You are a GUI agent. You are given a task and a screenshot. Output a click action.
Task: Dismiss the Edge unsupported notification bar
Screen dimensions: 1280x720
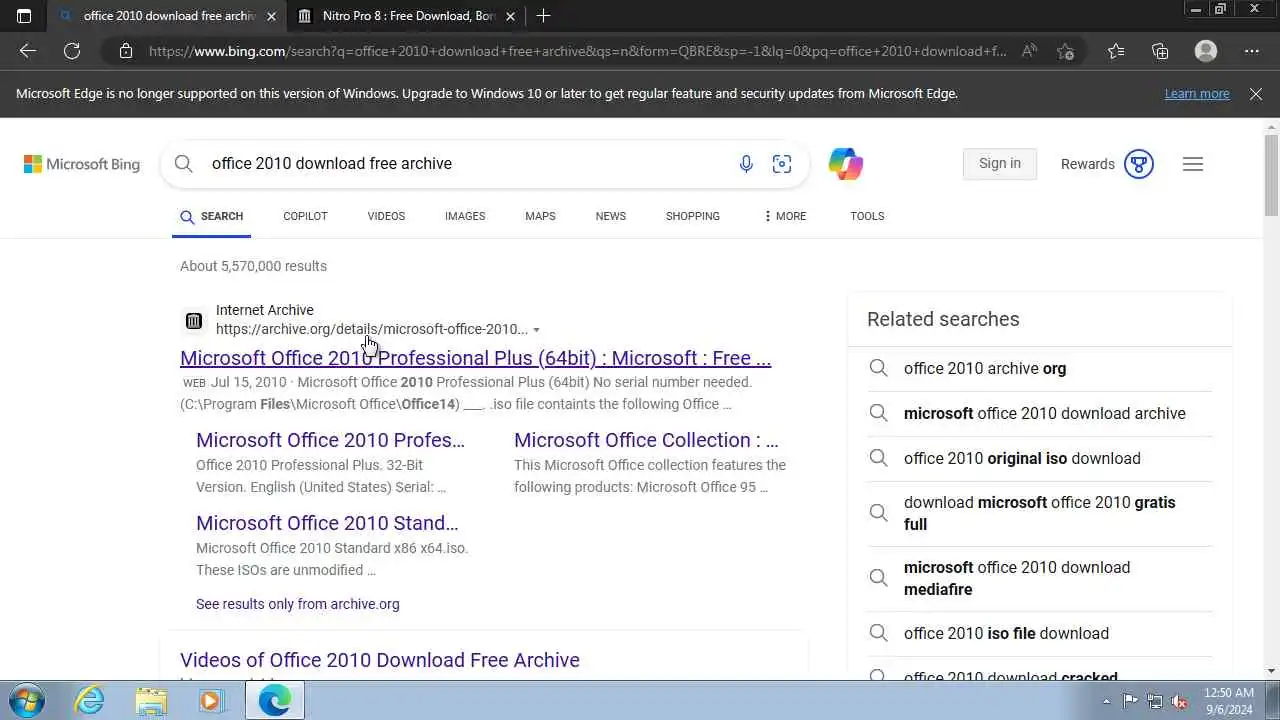(1256, 93)
